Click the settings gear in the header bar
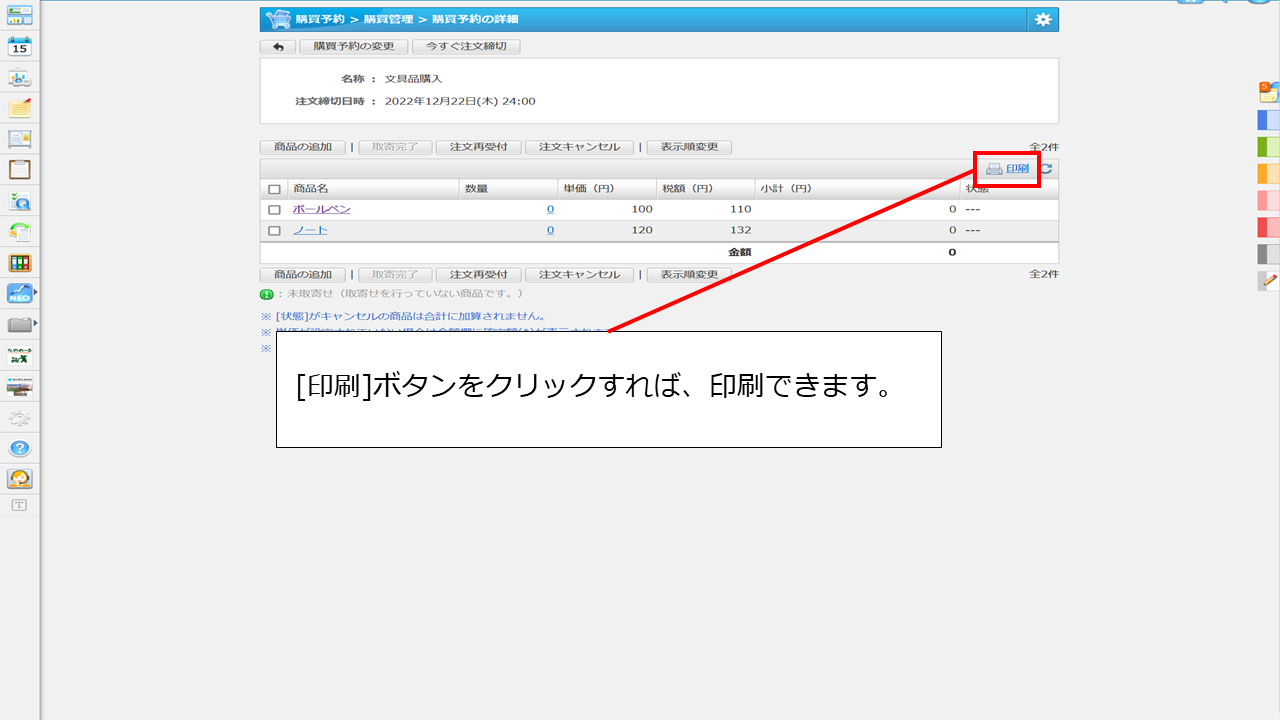 1043,19
